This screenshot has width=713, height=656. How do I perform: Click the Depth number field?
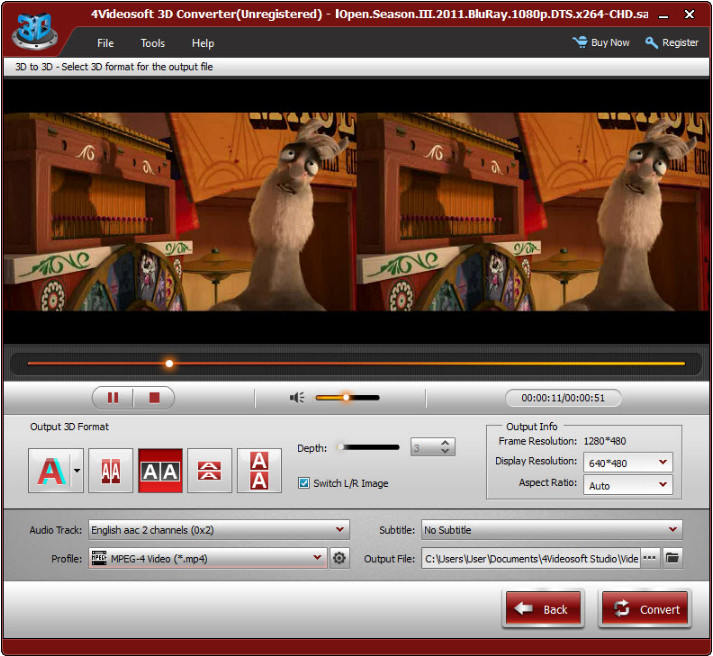[425, 447]
